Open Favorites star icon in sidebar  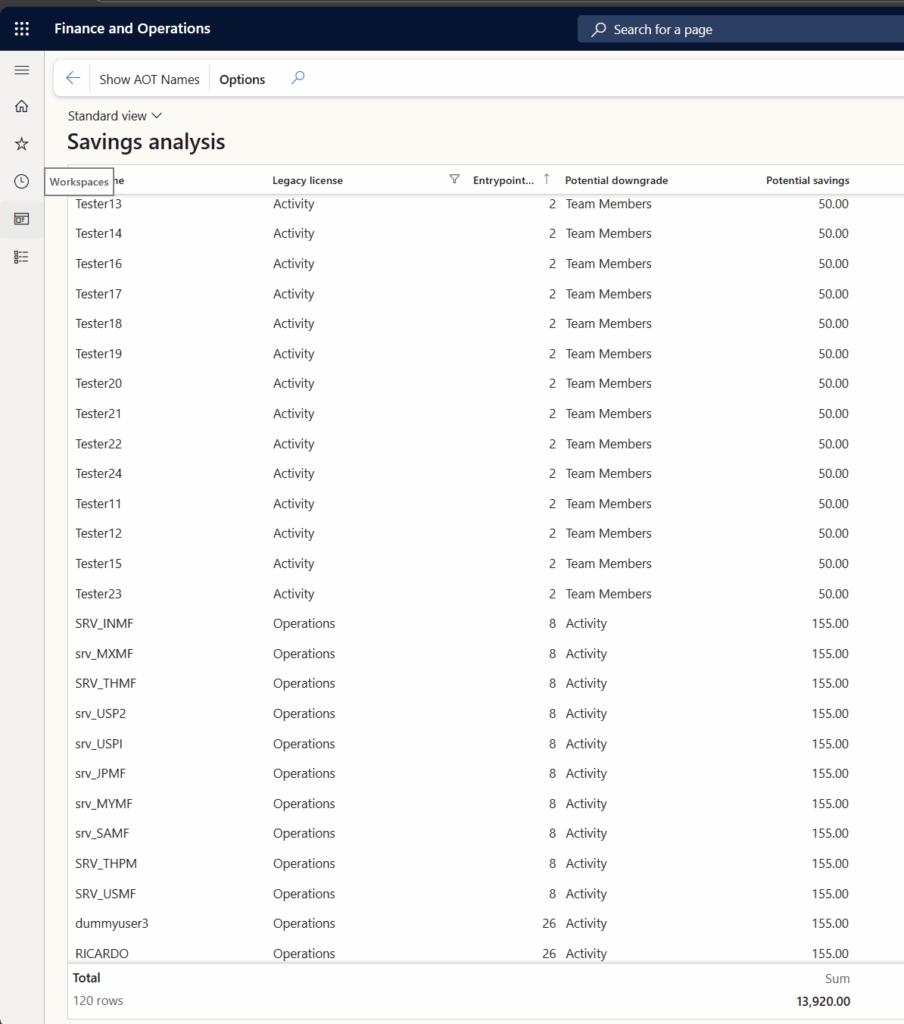tap(21, 144)
